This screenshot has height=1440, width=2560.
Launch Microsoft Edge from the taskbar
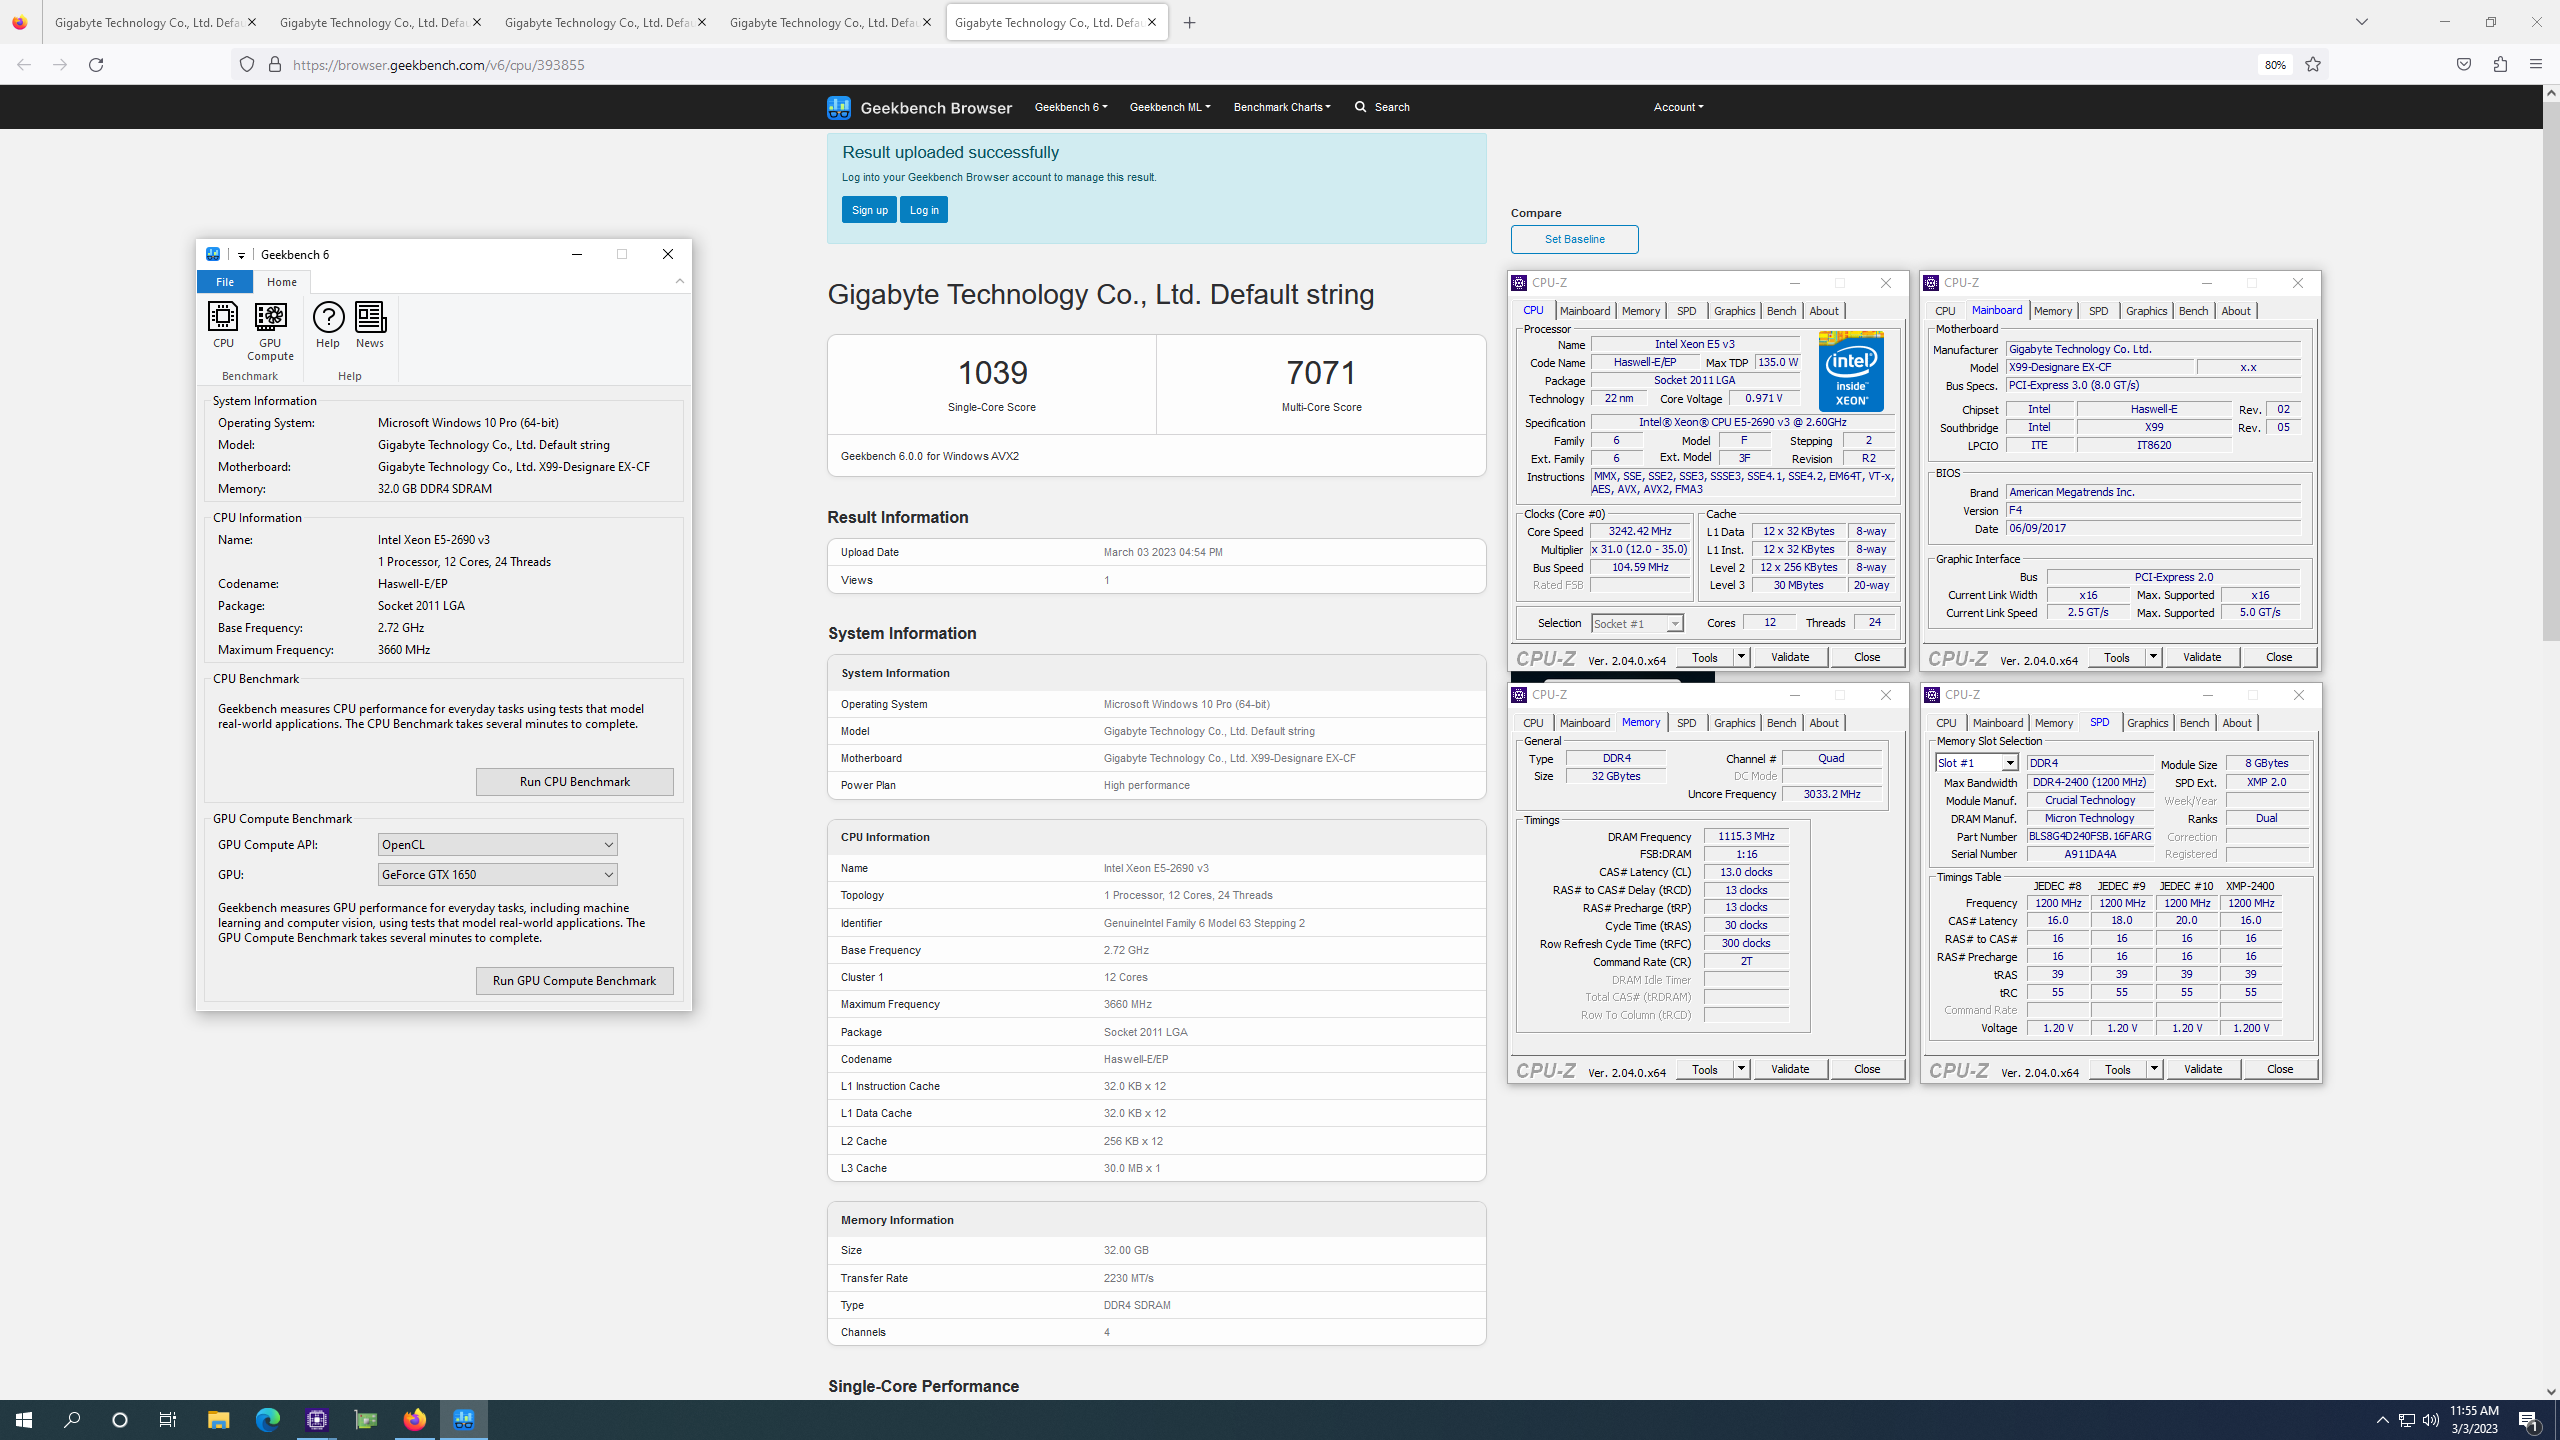coord(267,1420)
